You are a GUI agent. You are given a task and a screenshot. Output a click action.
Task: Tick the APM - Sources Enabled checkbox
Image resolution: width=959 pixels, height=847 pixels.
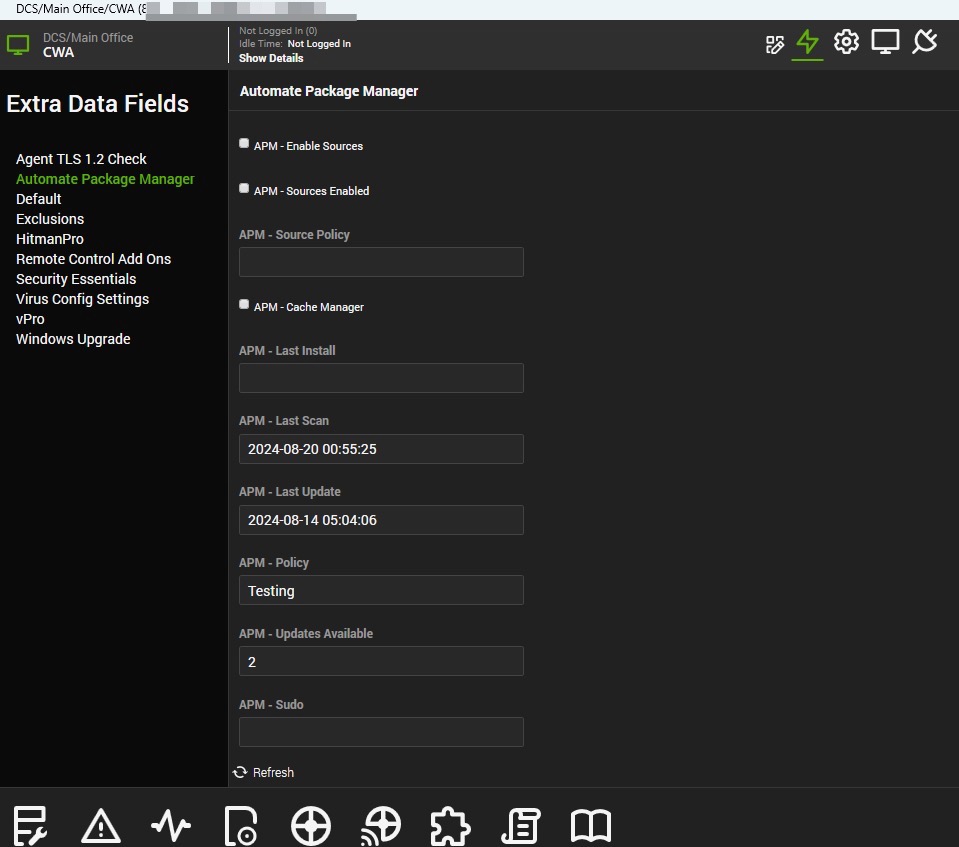pyautogui.click(x=244, y=189)
